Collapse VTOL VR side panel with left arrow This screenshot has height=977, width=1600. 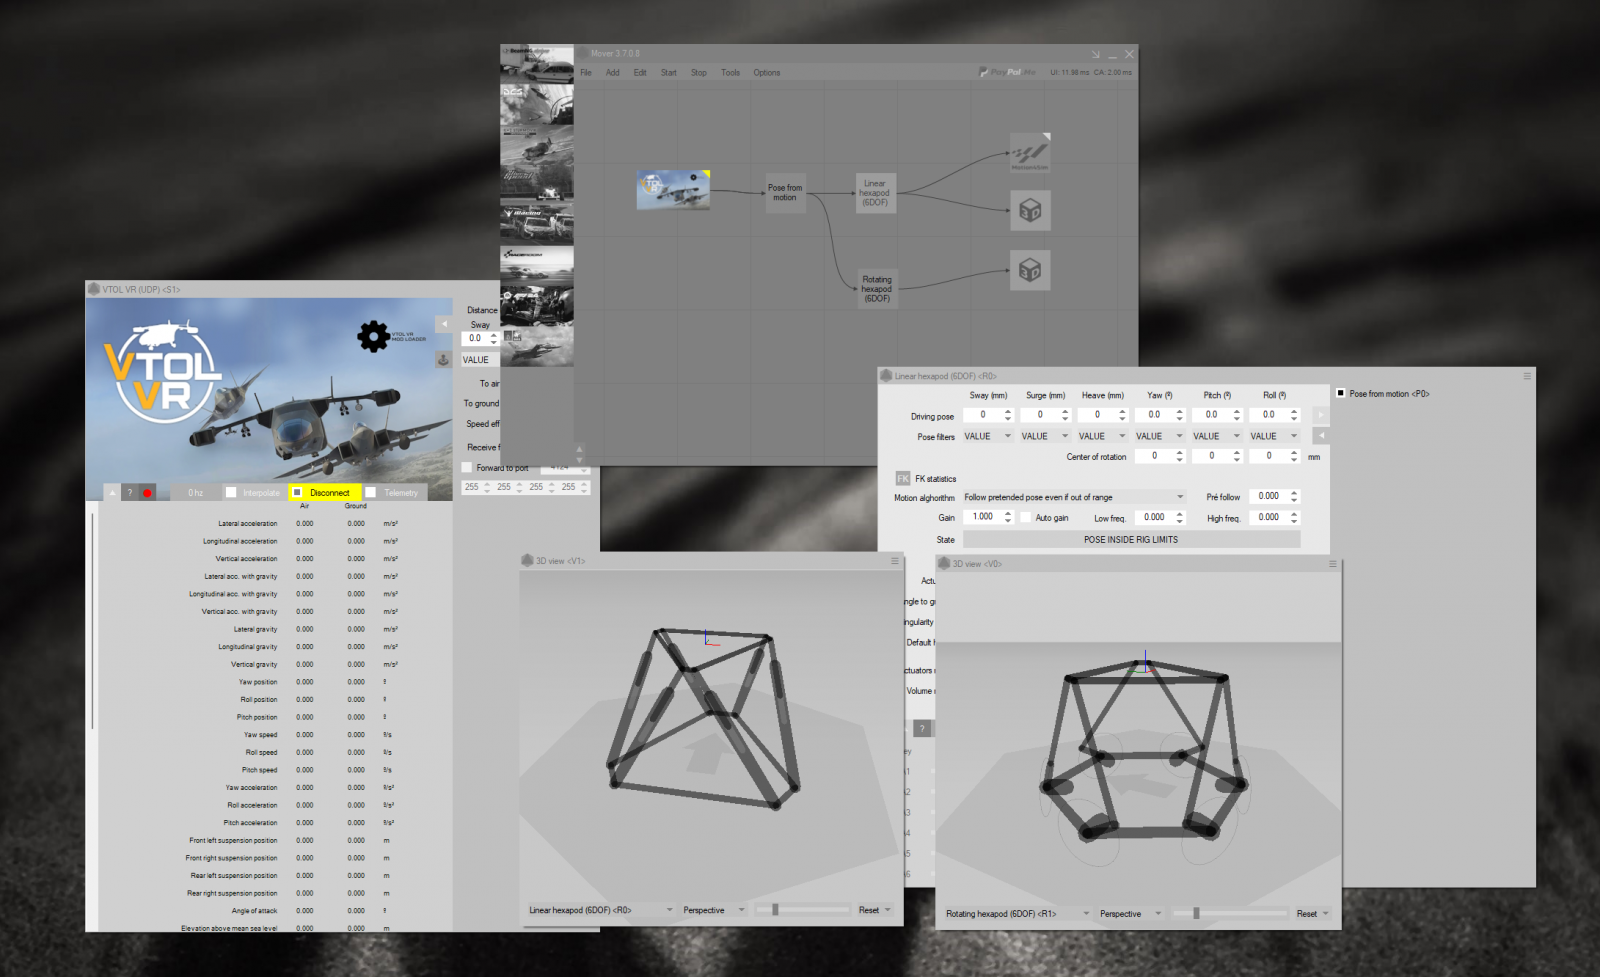coord(443,324)
